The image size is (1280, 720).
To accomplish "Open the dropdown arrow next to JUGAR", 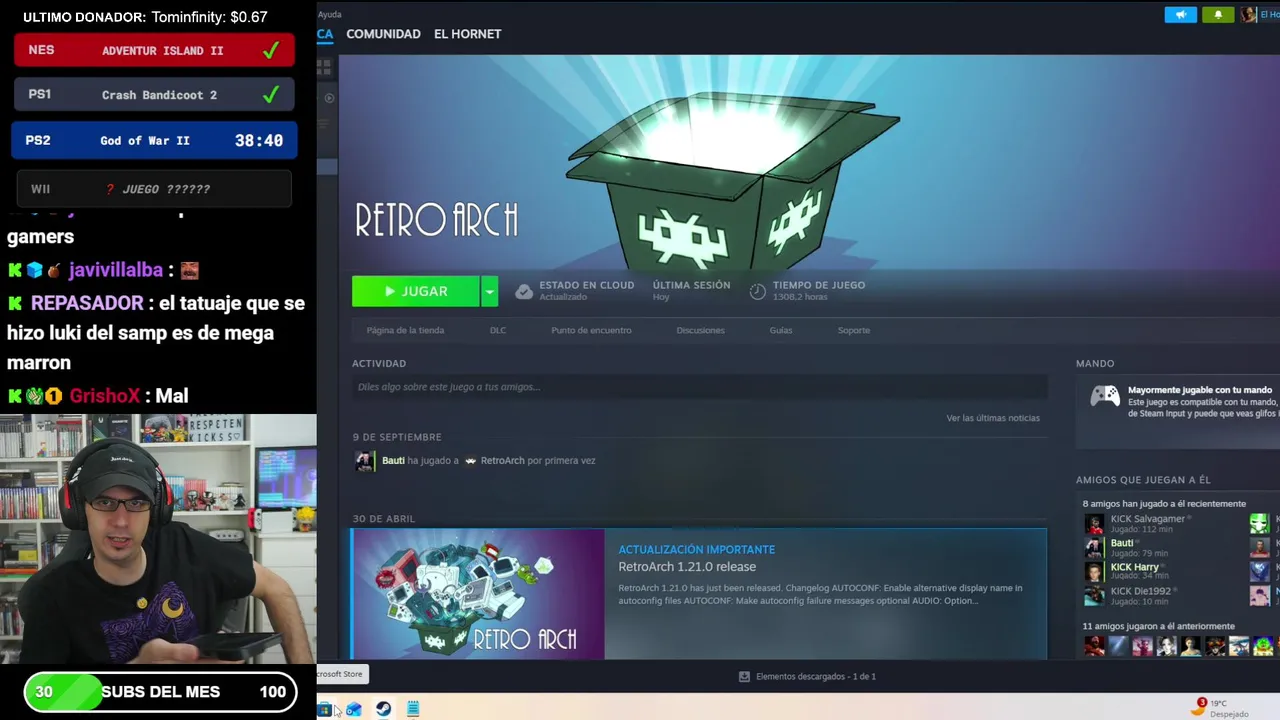I will click(x=489, y=291).
